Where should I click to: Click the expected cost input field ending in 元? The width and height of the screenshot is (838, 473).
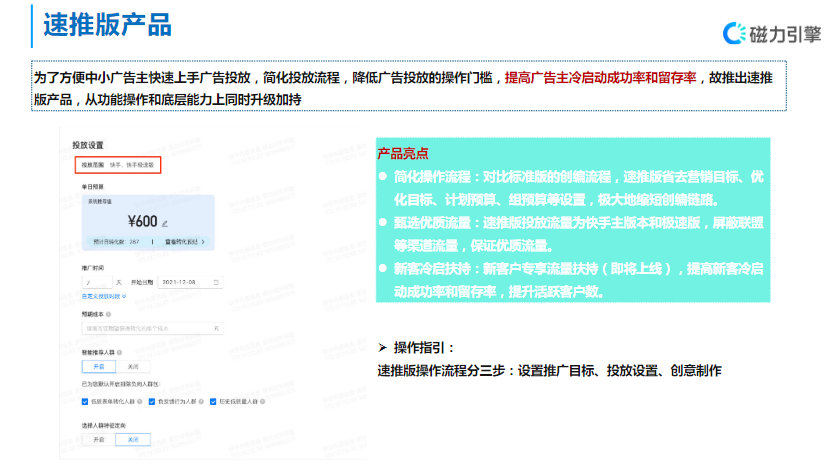[152, 328]
